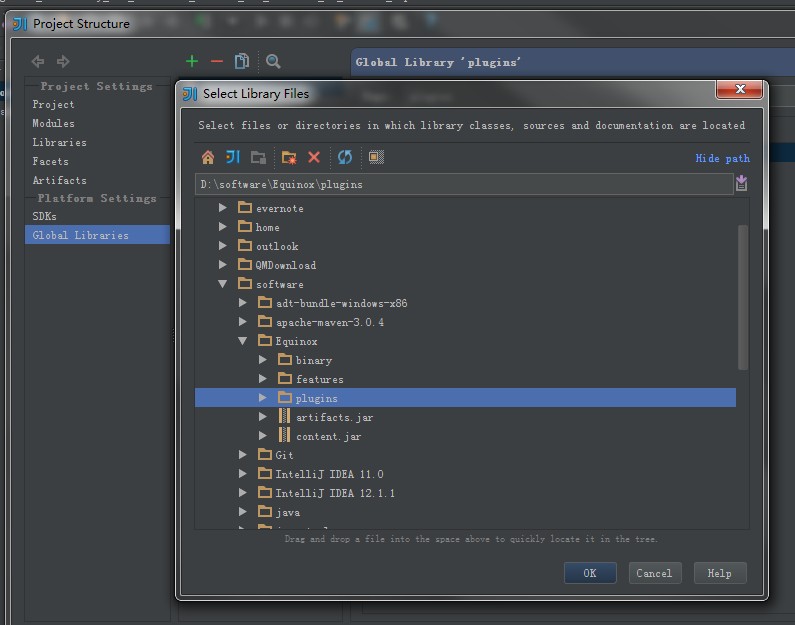Toggle show hidden files icon
This screenshot has width=795, height=625.
click(x=376, y=157)
